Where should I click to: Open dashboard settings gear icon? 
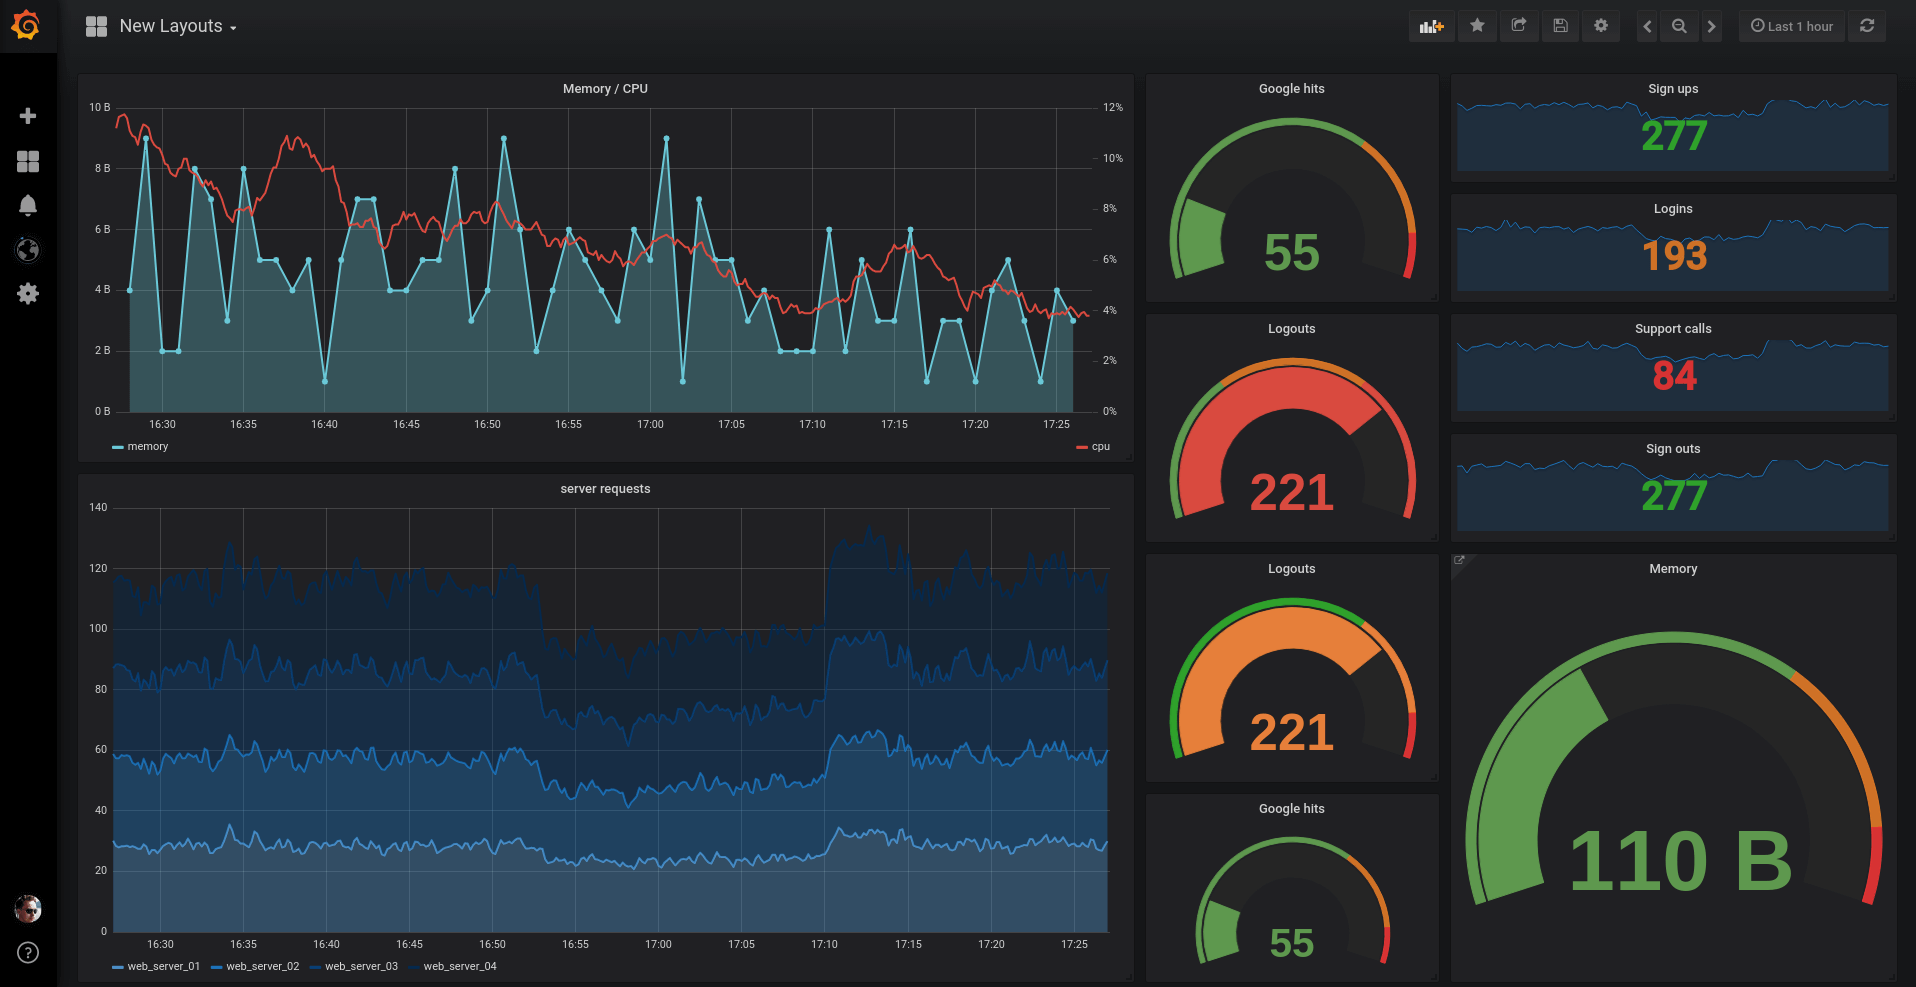pyautogui.click(x=1601, y=26)
